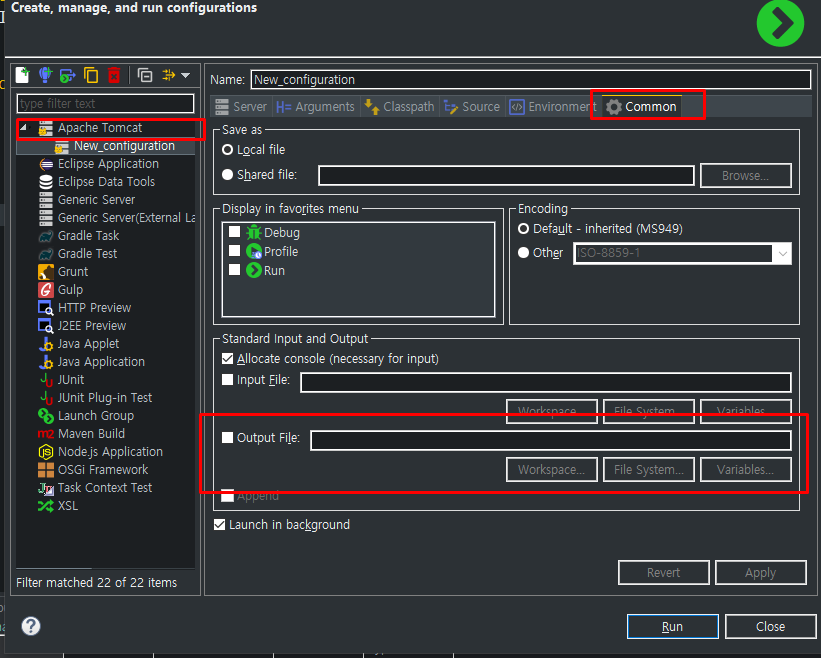The height and width of the screenshot is (658, 821).
Task: Click Variables button under Output File
Action: (x=746, y=470)
